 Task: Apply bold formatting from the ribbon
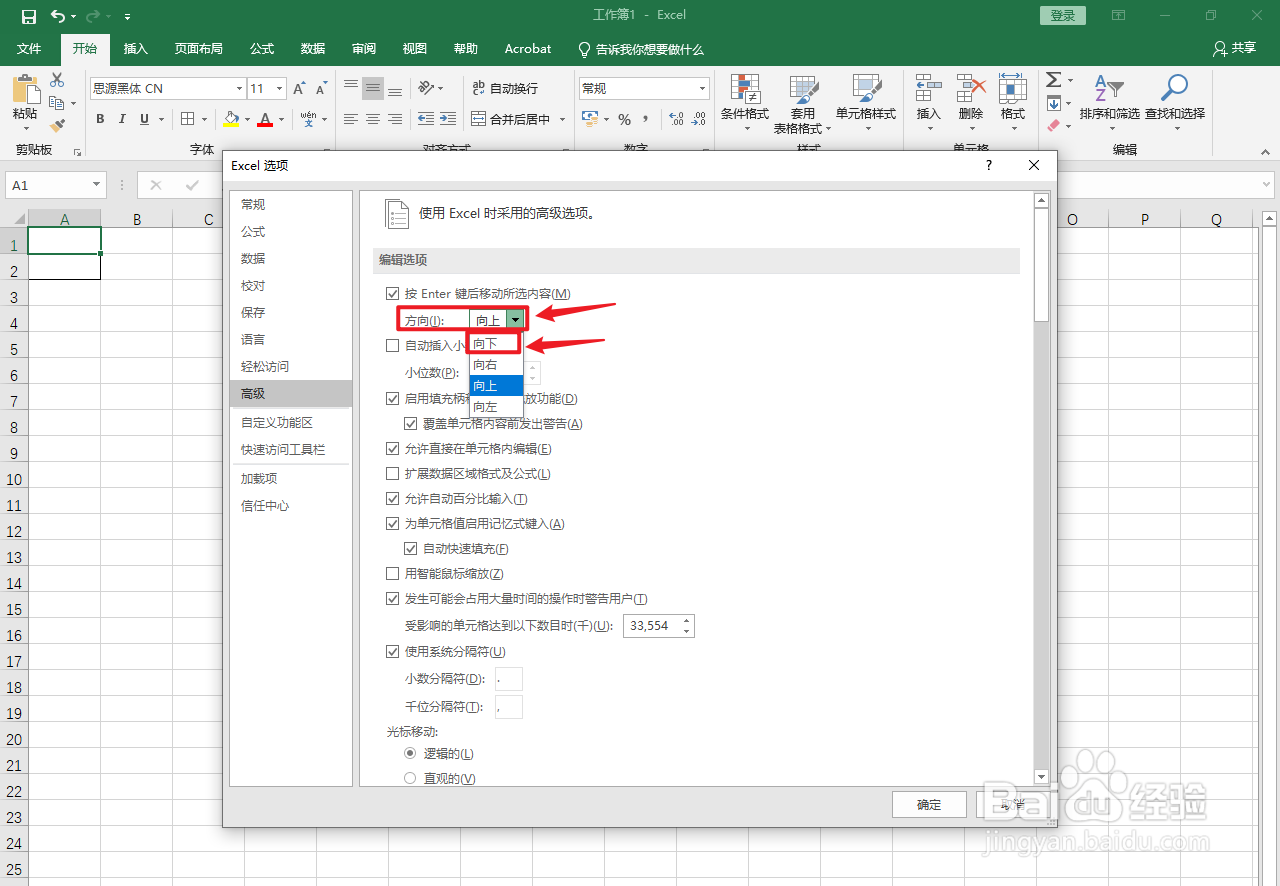point(99,118)
